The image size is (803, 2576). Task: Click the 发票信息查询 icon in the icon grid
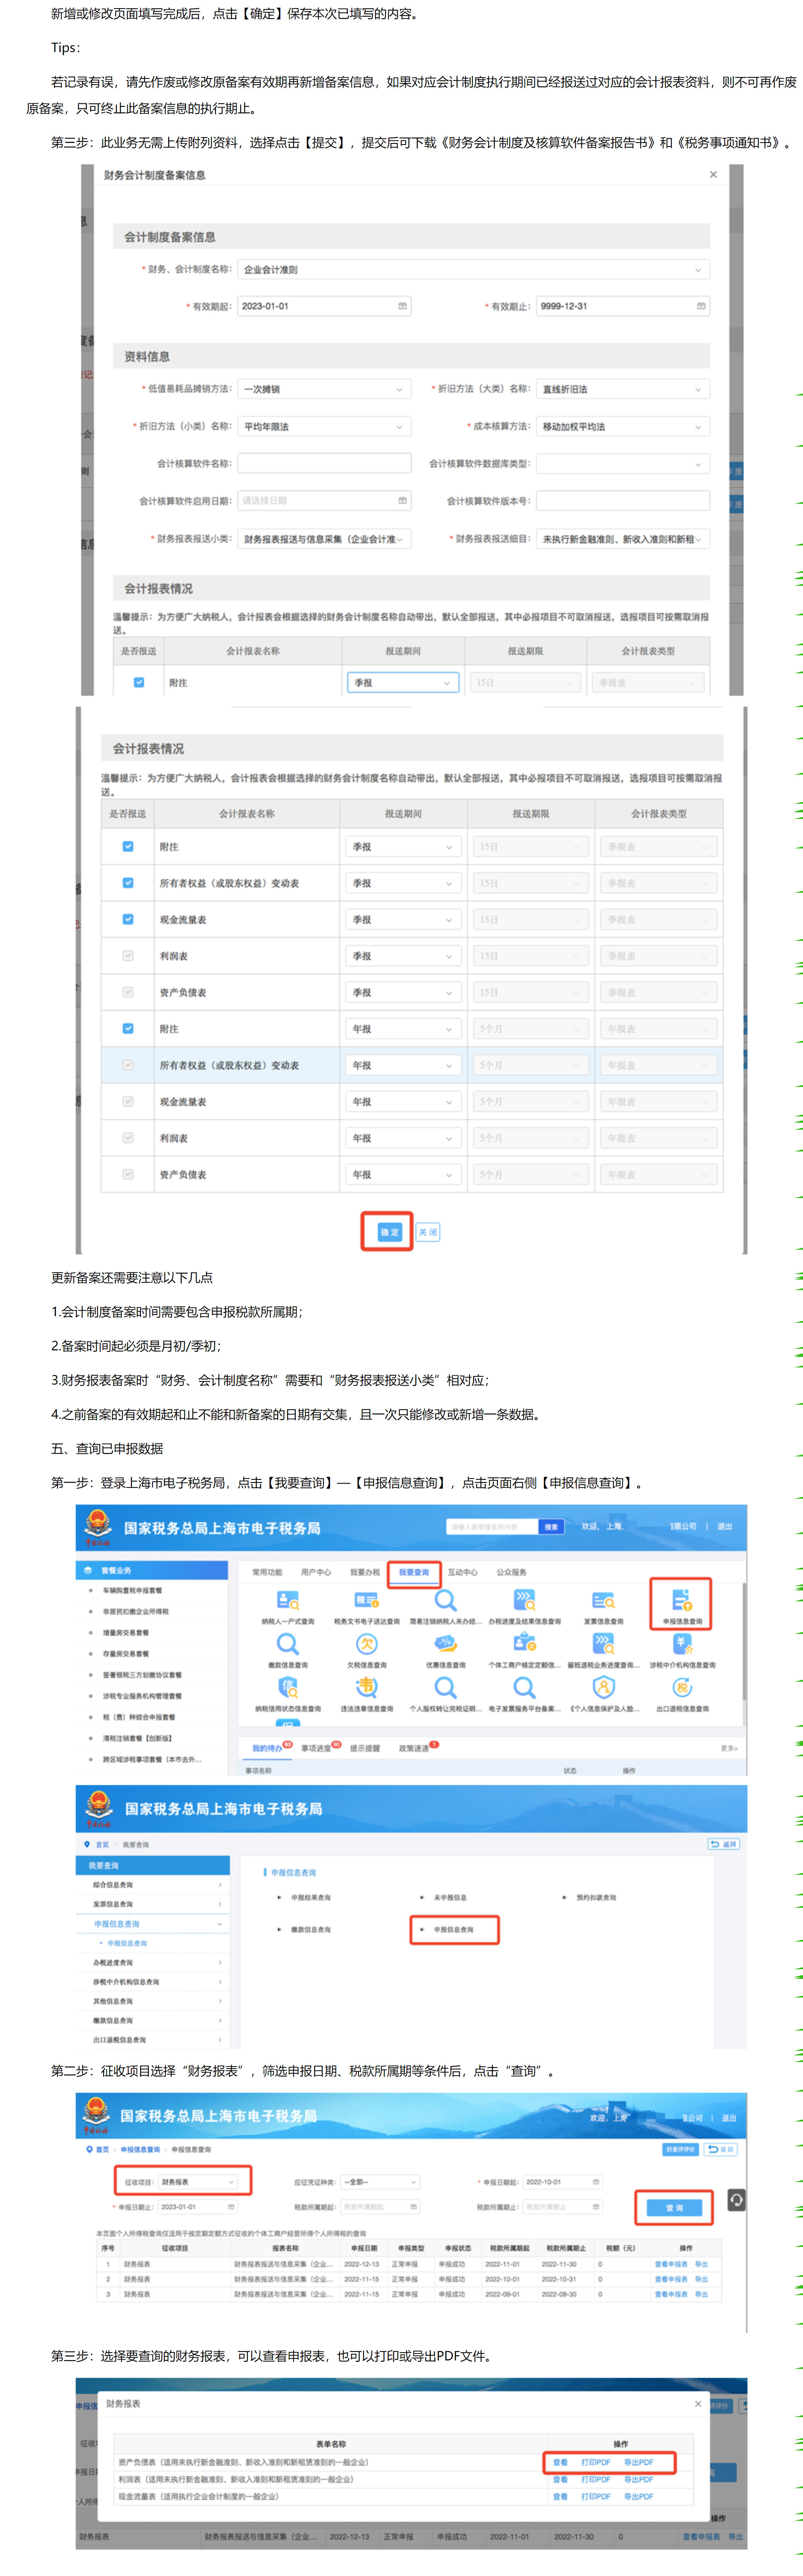pyautogui.click(x=603, y=1600)
